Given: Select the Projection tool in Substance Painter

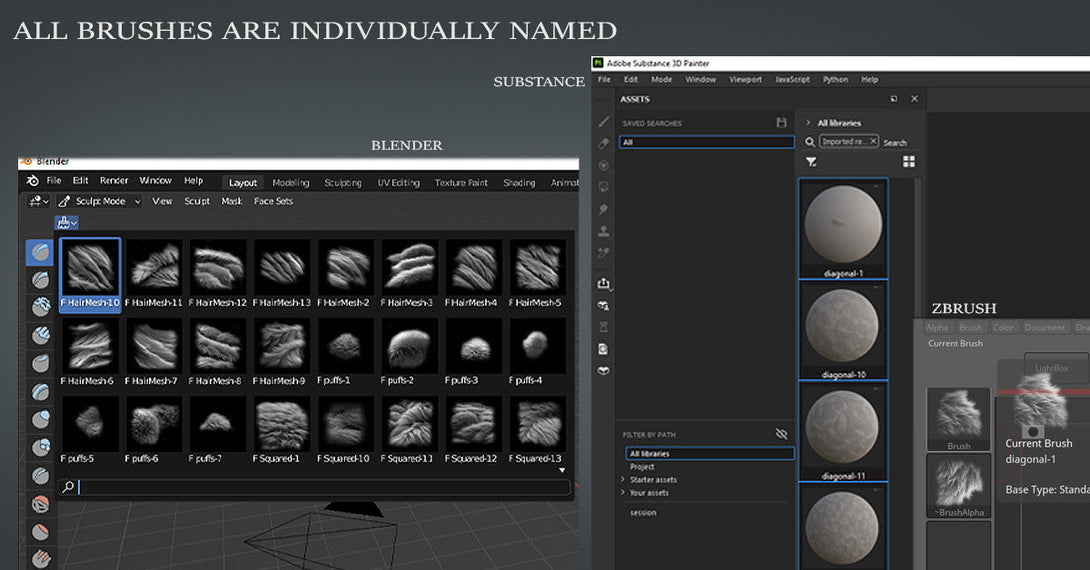Looking at the screenshot, I should coord(603,165).
